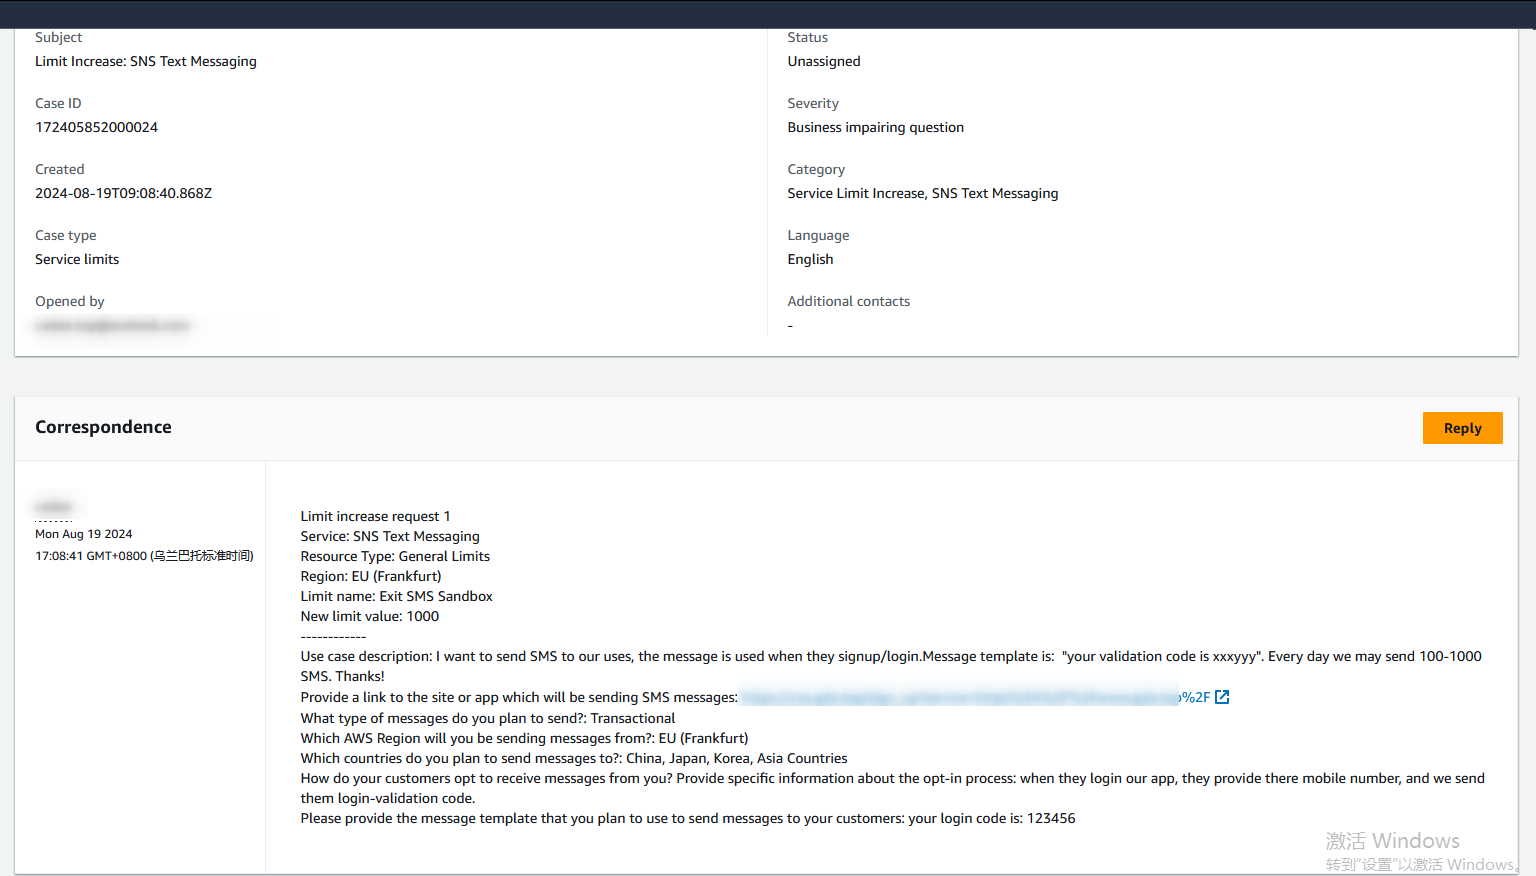
Task: Click the Additional contacts label
Action: point(848,301)
